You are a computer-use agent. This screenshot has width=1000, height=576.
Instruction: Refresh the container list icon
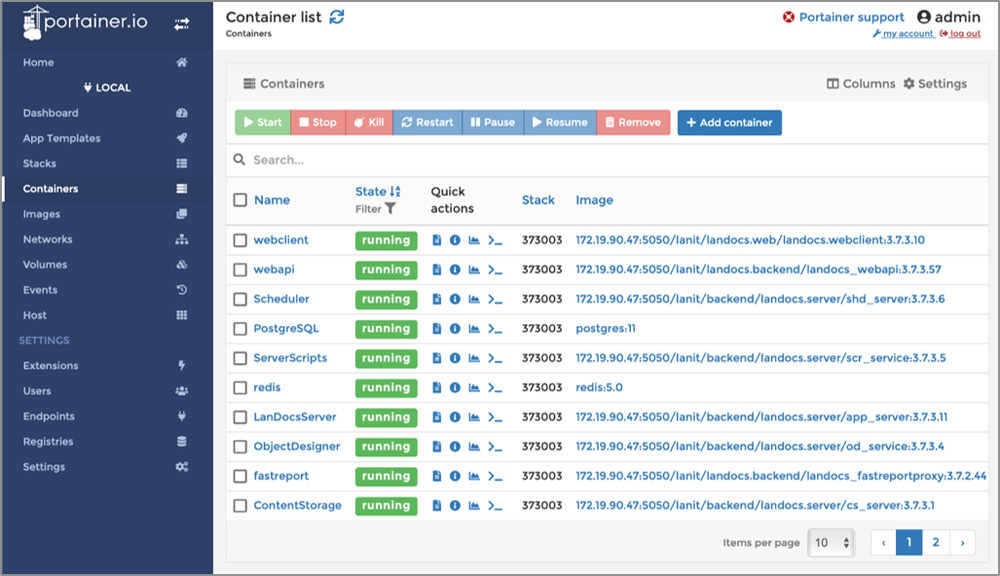coord(337,17)
